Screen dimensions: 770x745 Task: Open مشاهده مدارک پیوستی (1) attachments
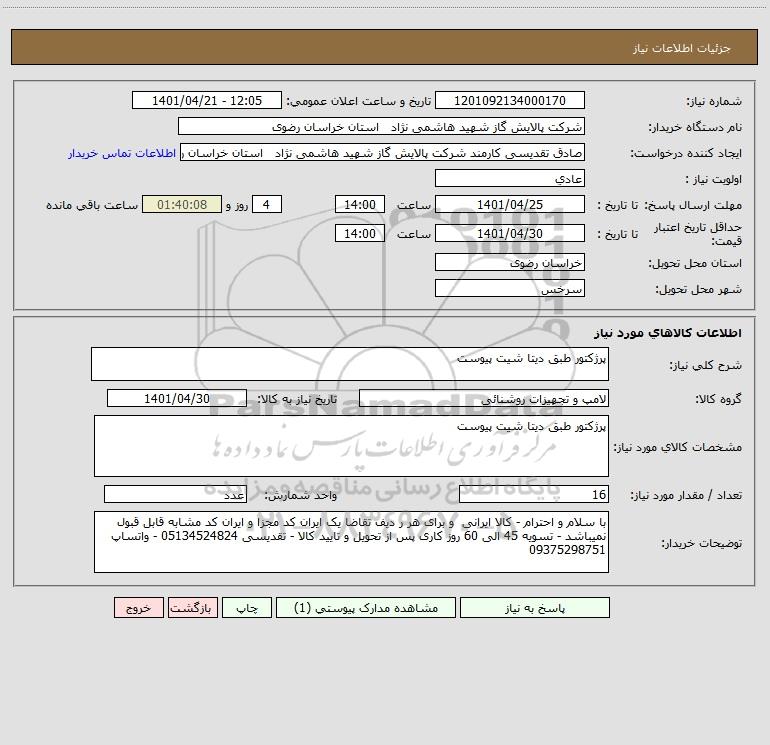[x=366, y=607]
